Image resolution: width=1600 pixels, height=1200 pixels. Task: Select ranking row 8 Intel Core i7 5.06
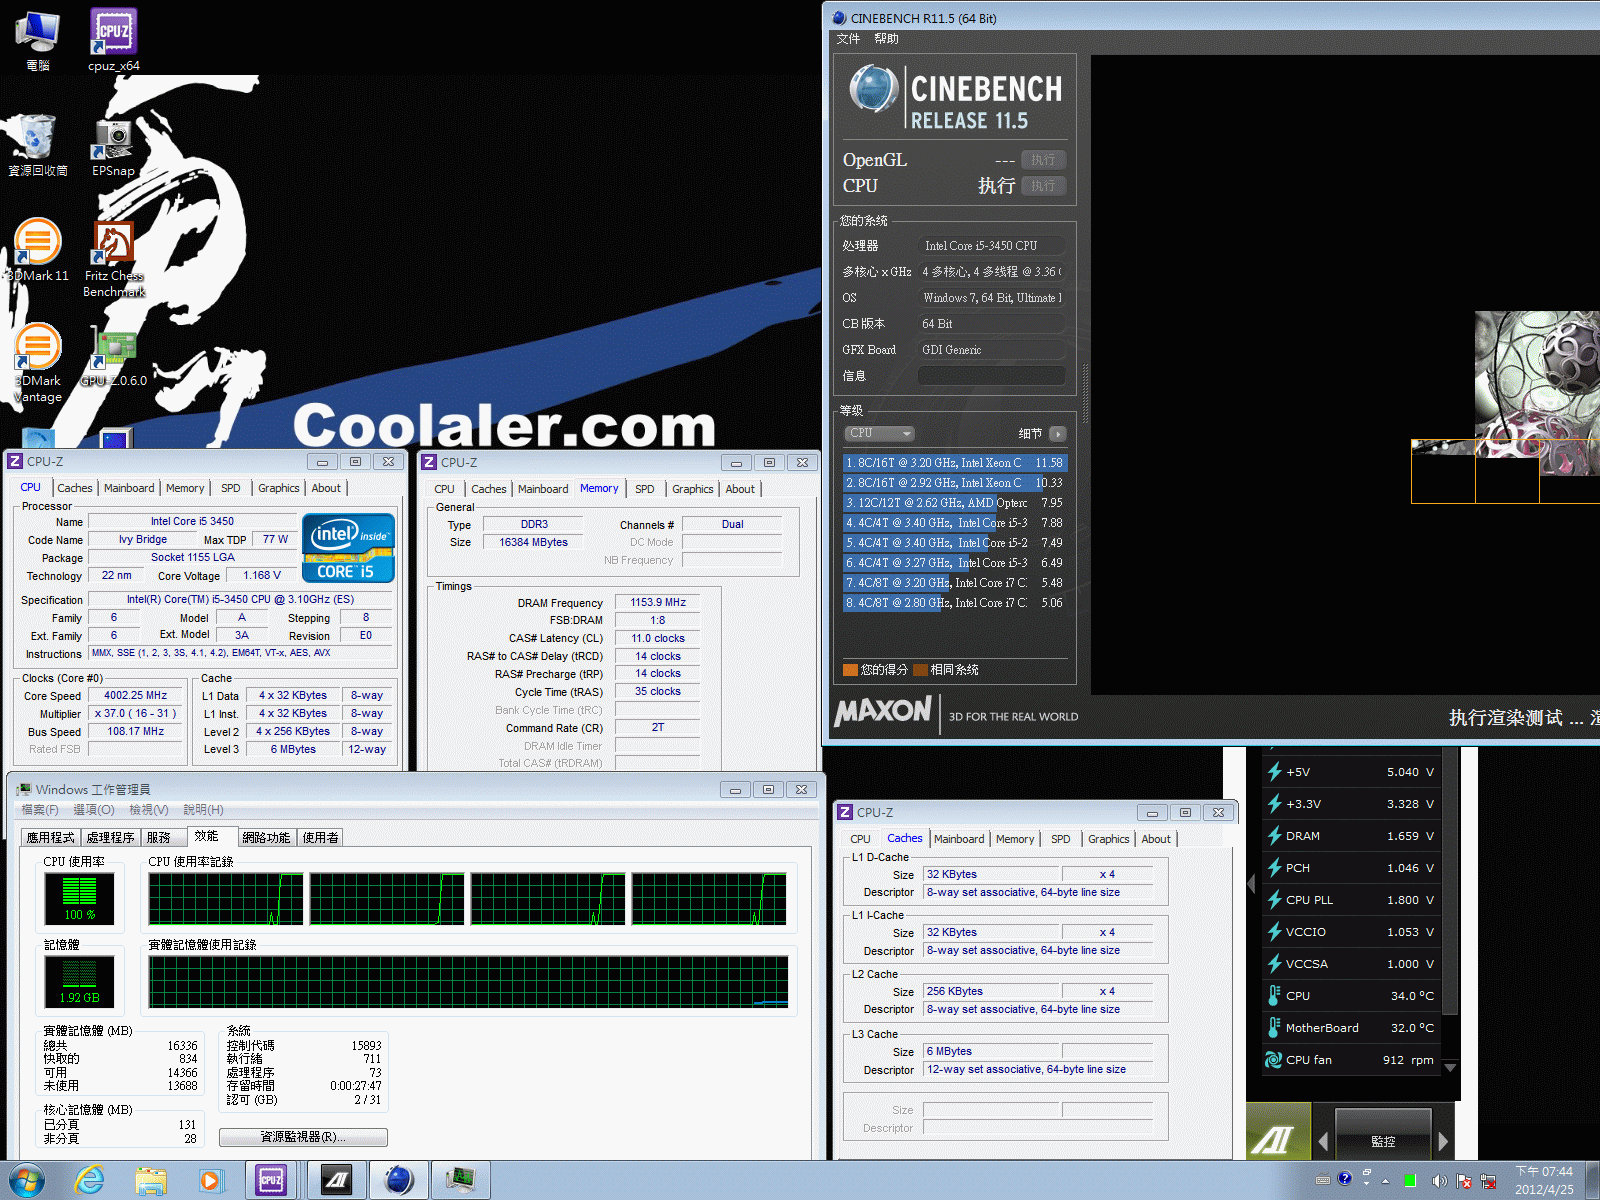point(955,603)
